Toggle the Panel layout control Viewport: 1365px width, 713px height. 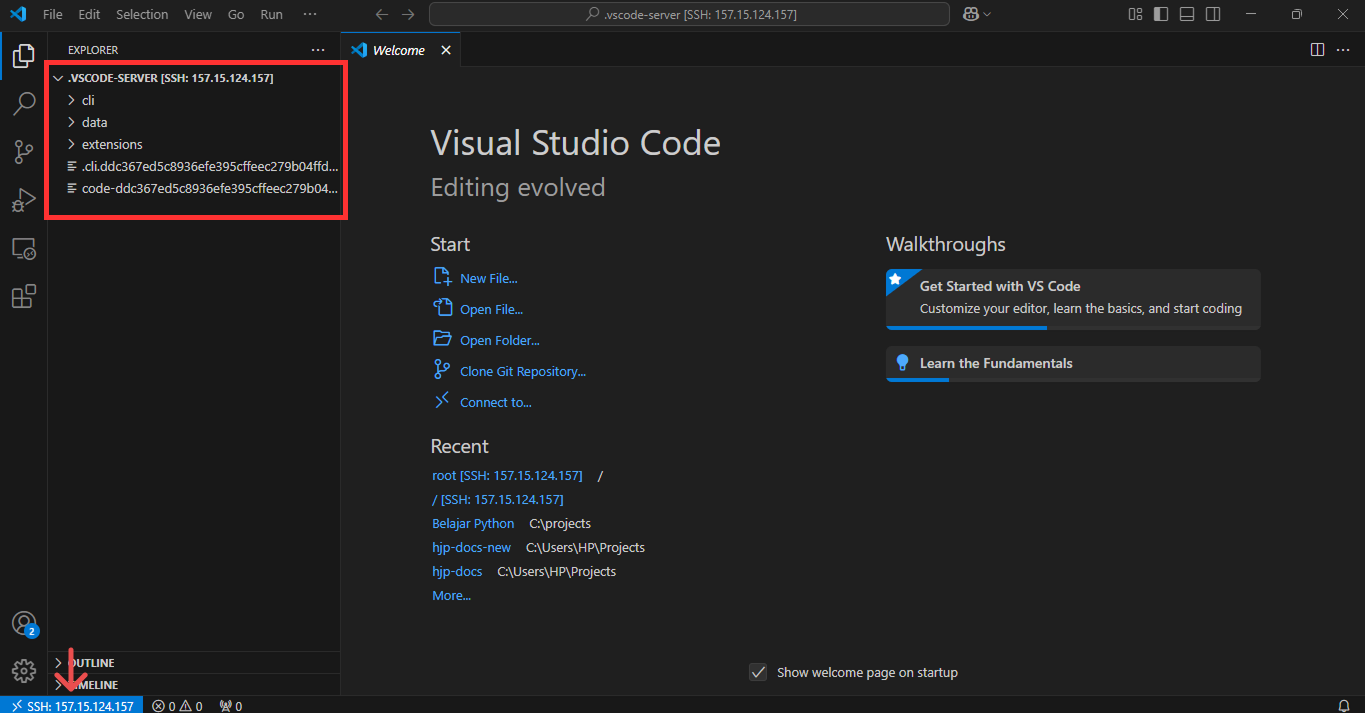coord(1186,13)
